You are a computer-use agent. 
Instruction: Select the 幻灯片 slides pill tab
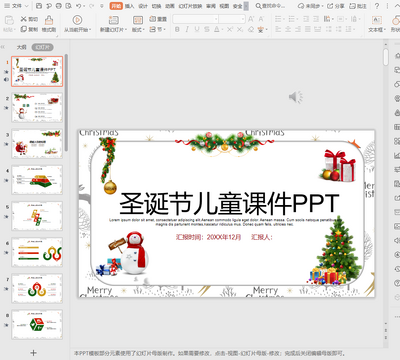click(x=42, y=47)
